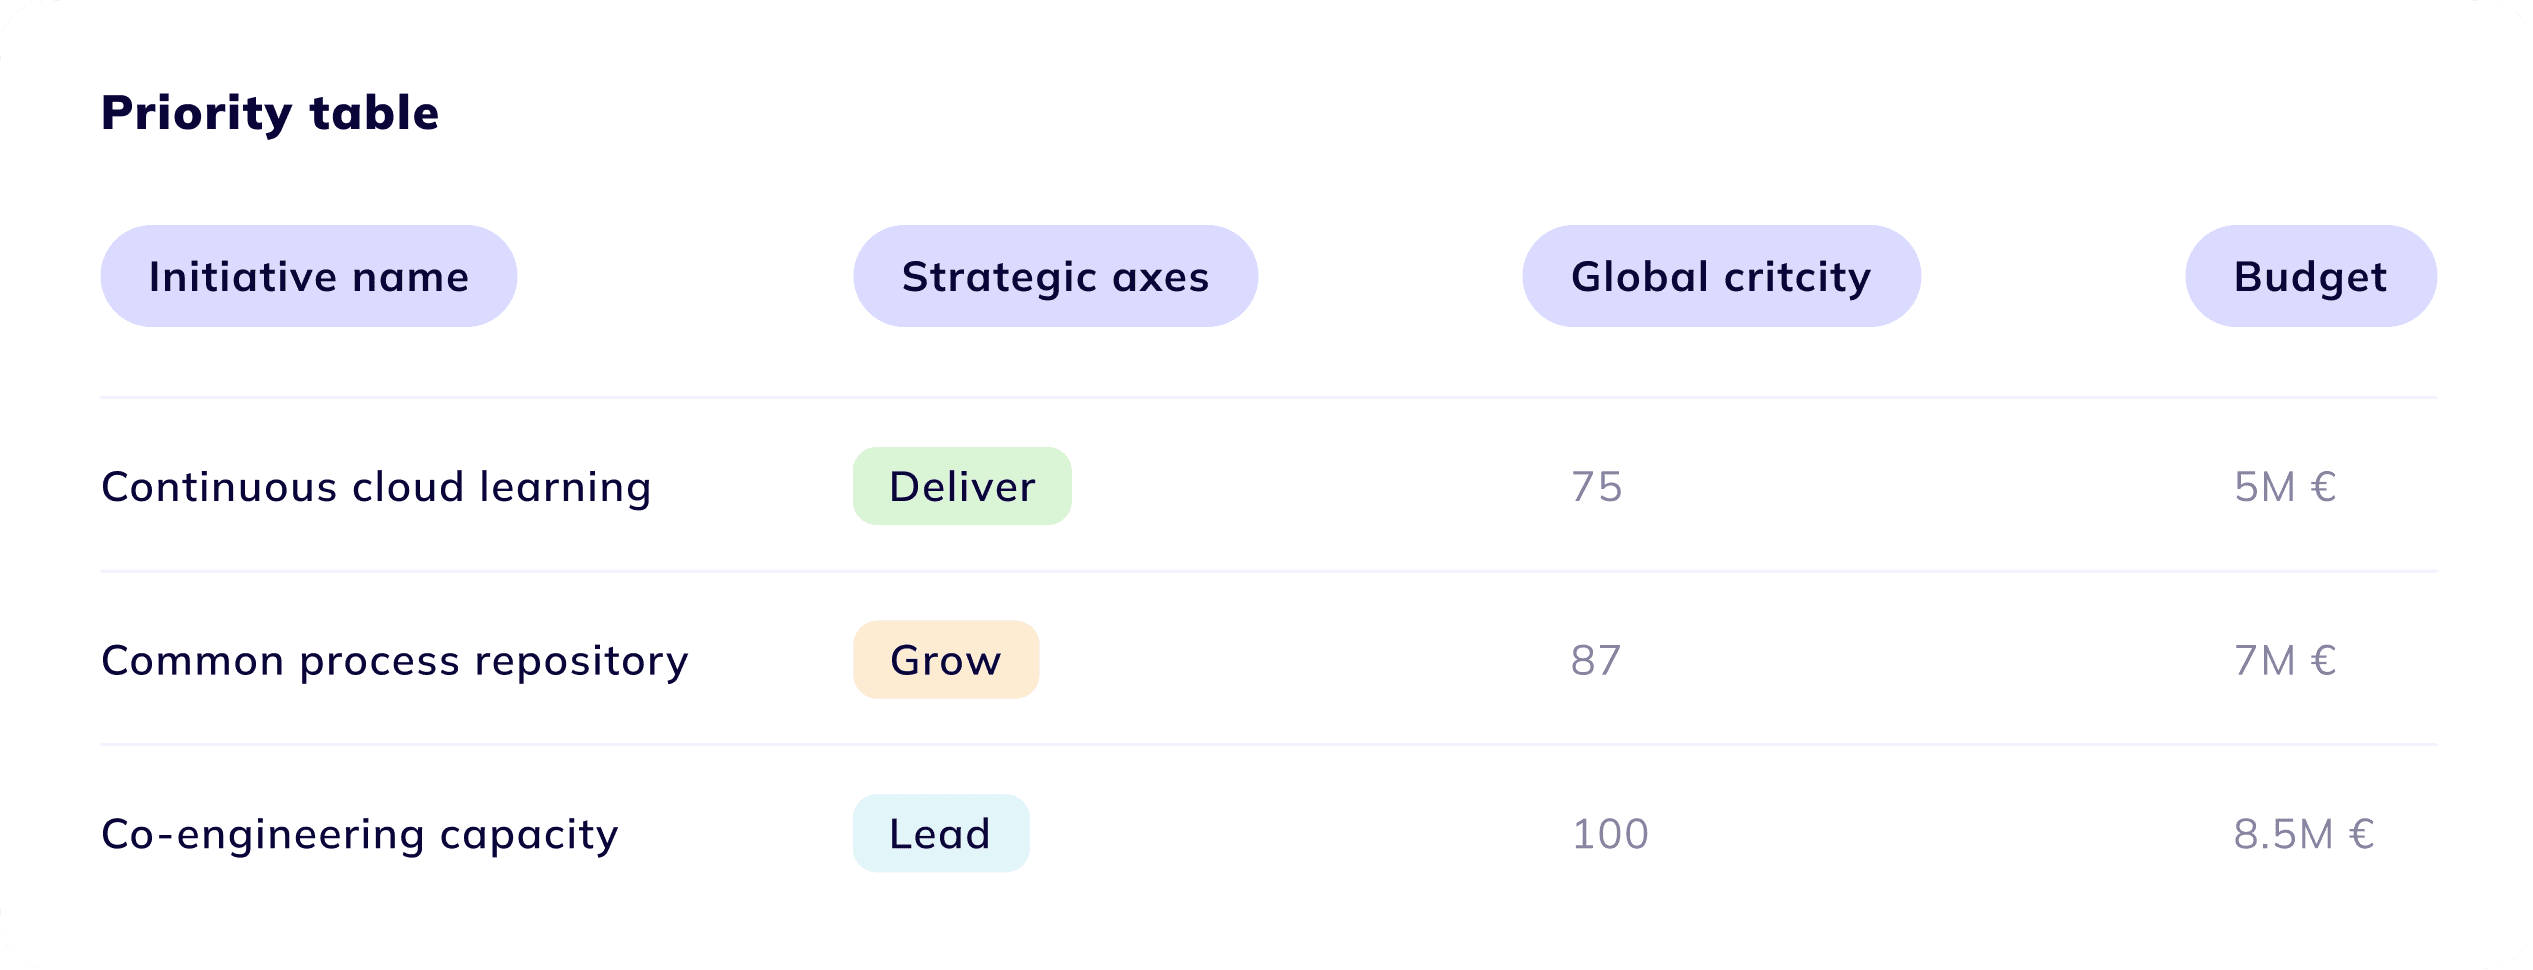Viewport: 2533px width, 970px height.
Task: Click the 8.5M € budget cell
Action: click(x=2304, y=834)
